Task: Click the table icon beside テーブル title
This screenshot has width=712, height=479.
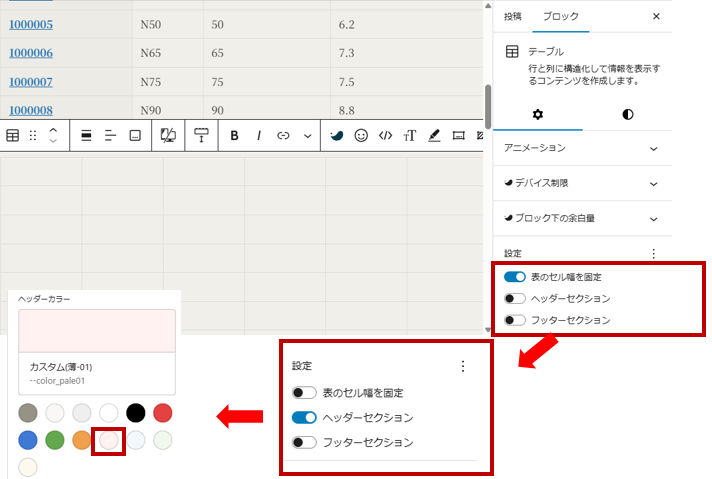Action: (x=512, y=52)
